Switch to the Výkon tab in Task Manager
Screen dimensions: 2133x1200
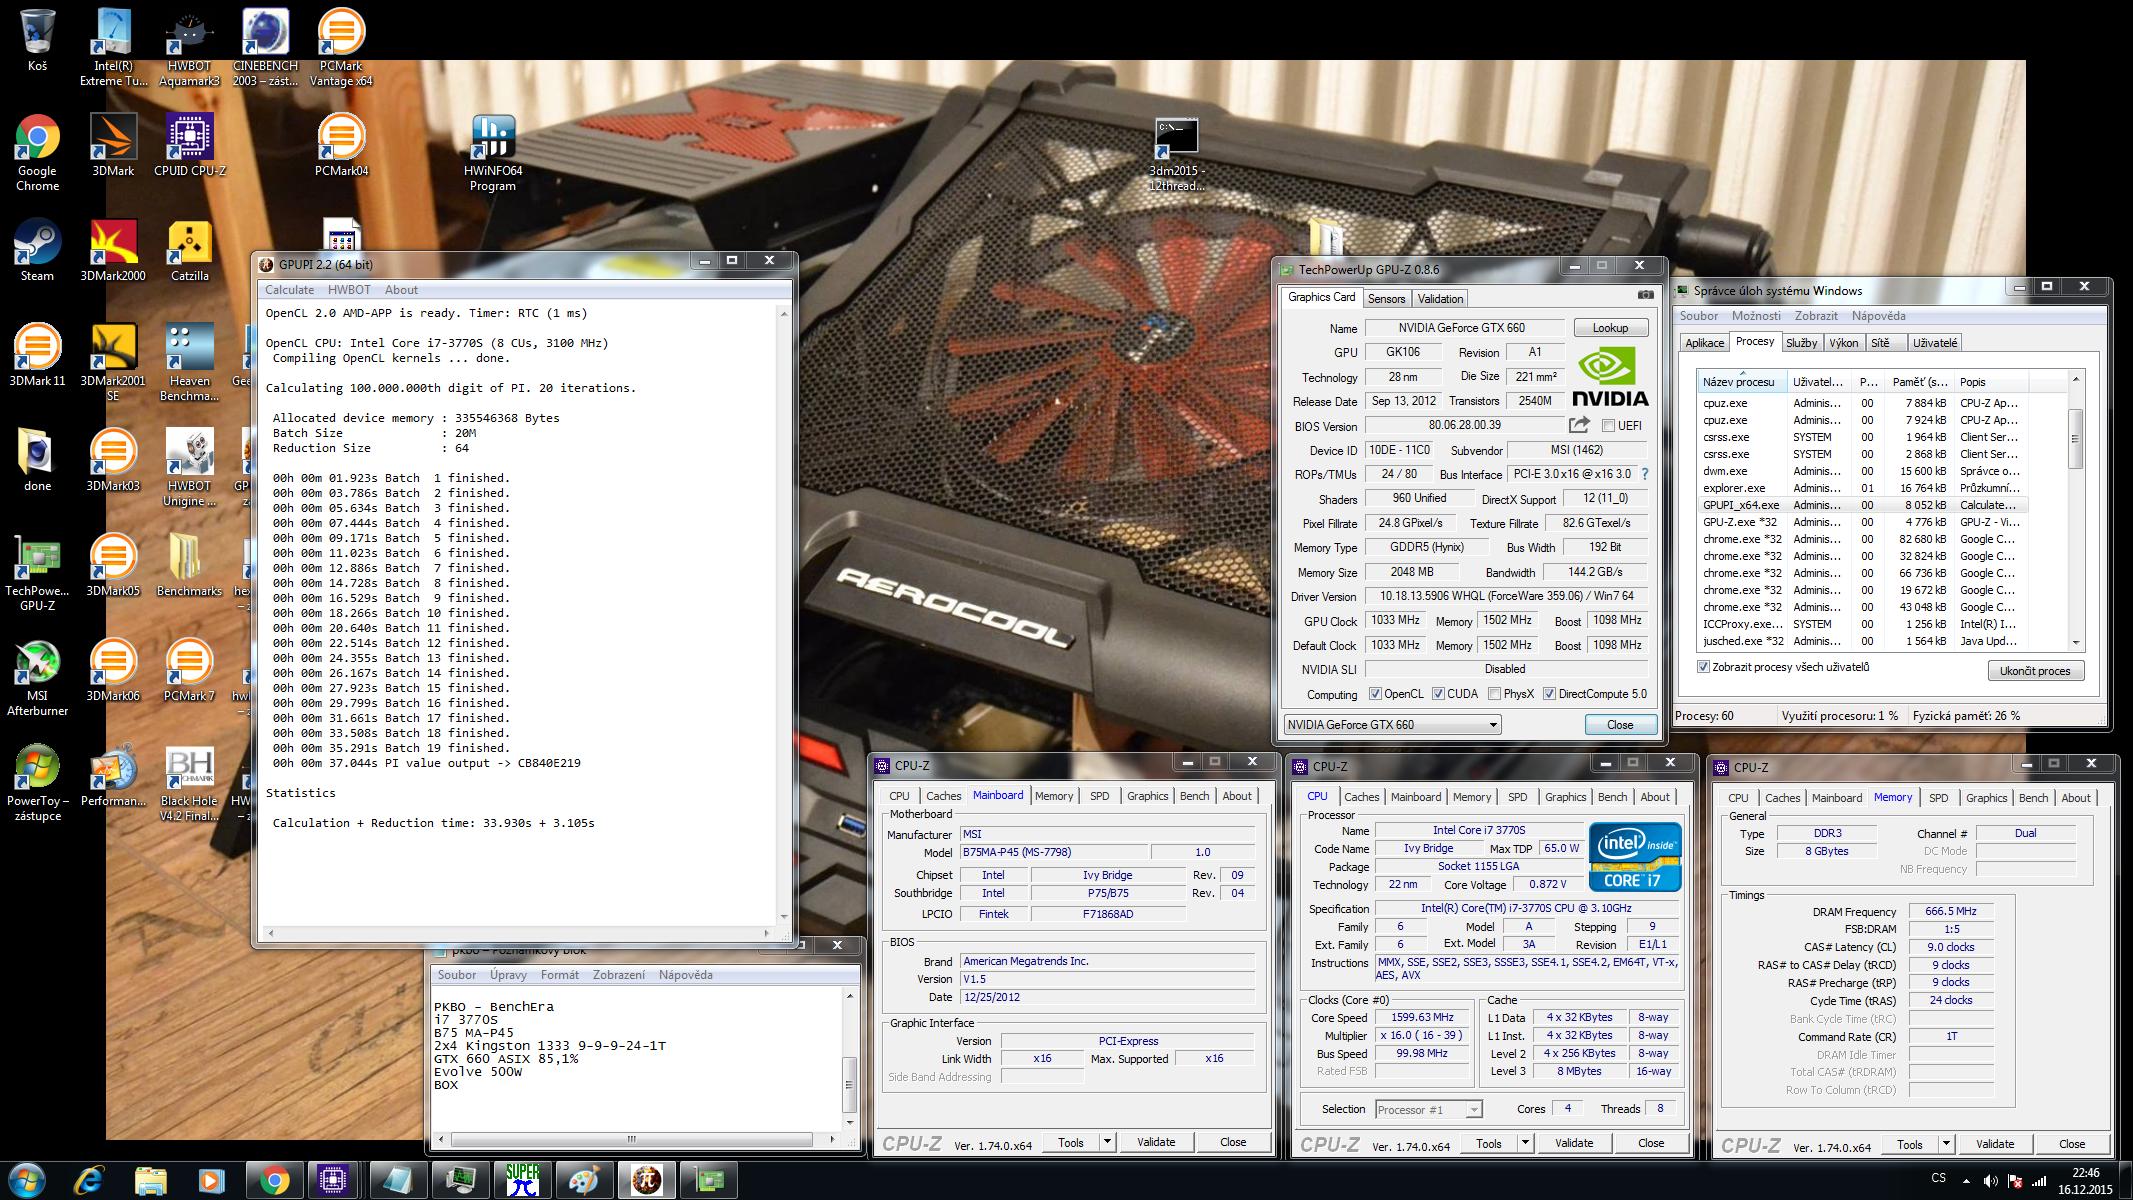pos(1843,343)
